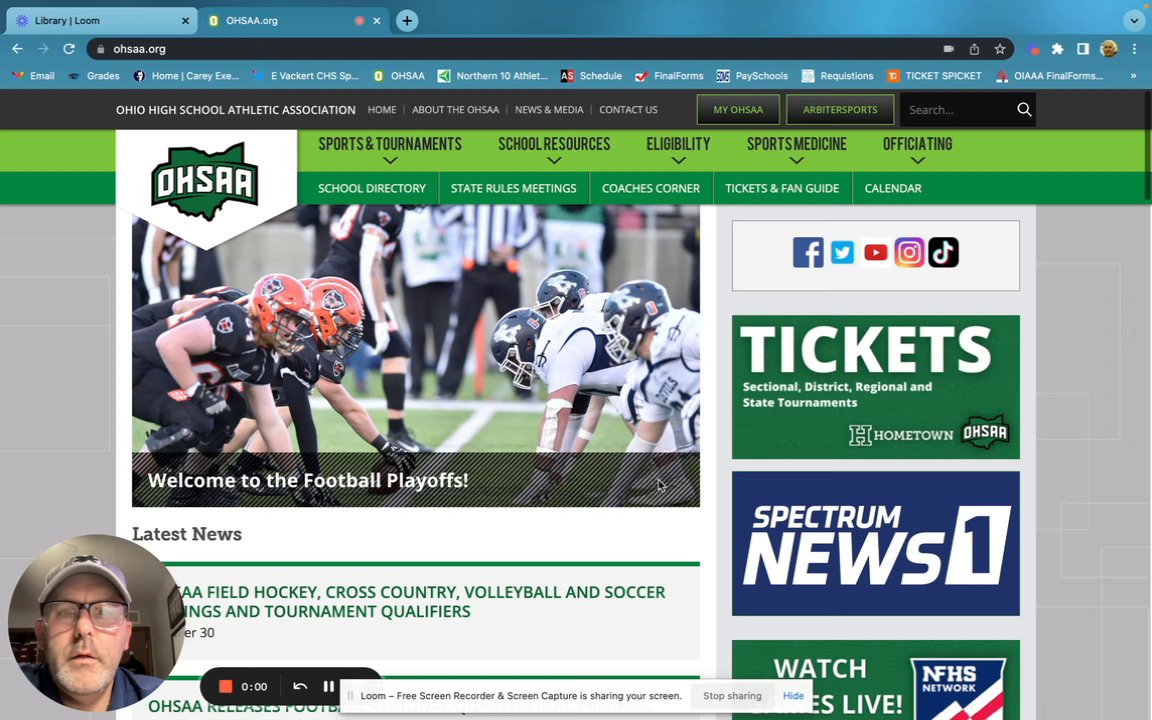Click the share page icon in address bar
The width and height of the screenshot is (1152, 720).
pos(974,48)
